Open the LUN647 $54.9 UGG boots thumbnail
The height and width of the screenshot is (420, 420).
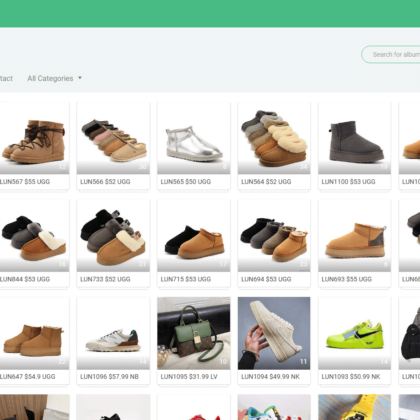(34, 333)
